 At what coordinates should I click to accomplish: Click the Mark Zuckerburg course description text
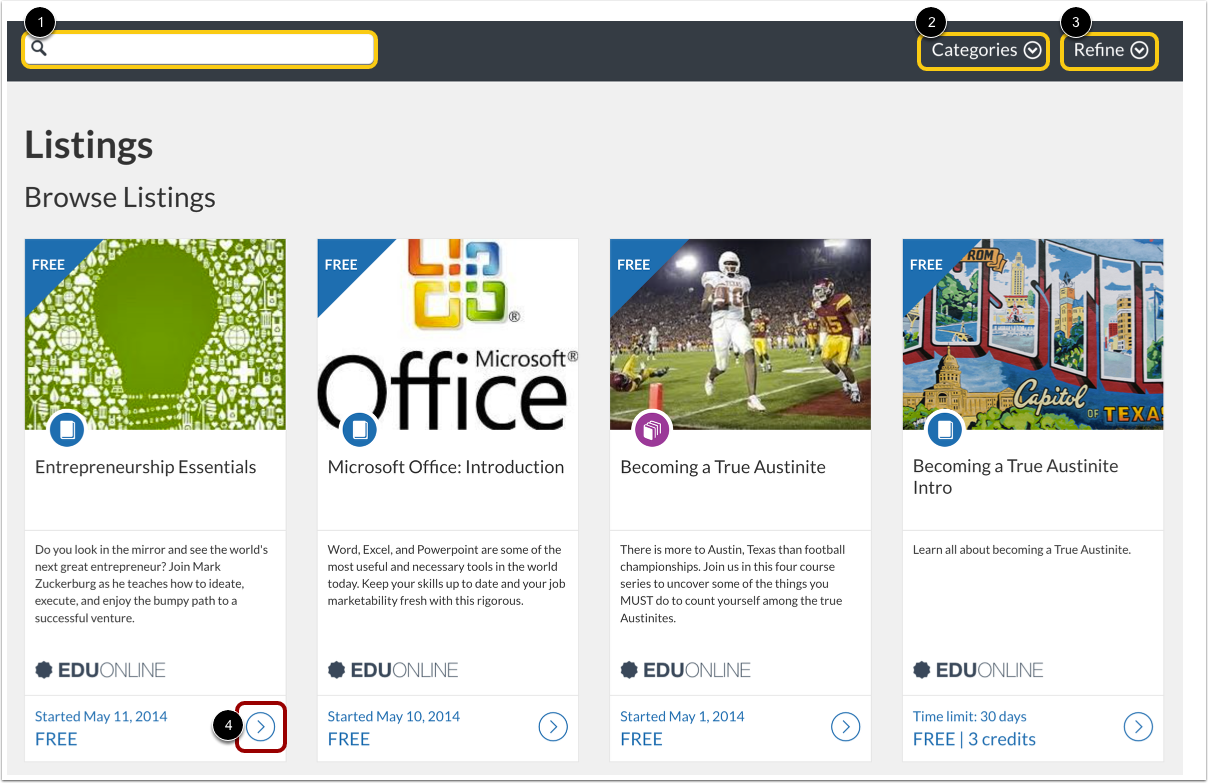pyautogui.click(x=152, y=584)
